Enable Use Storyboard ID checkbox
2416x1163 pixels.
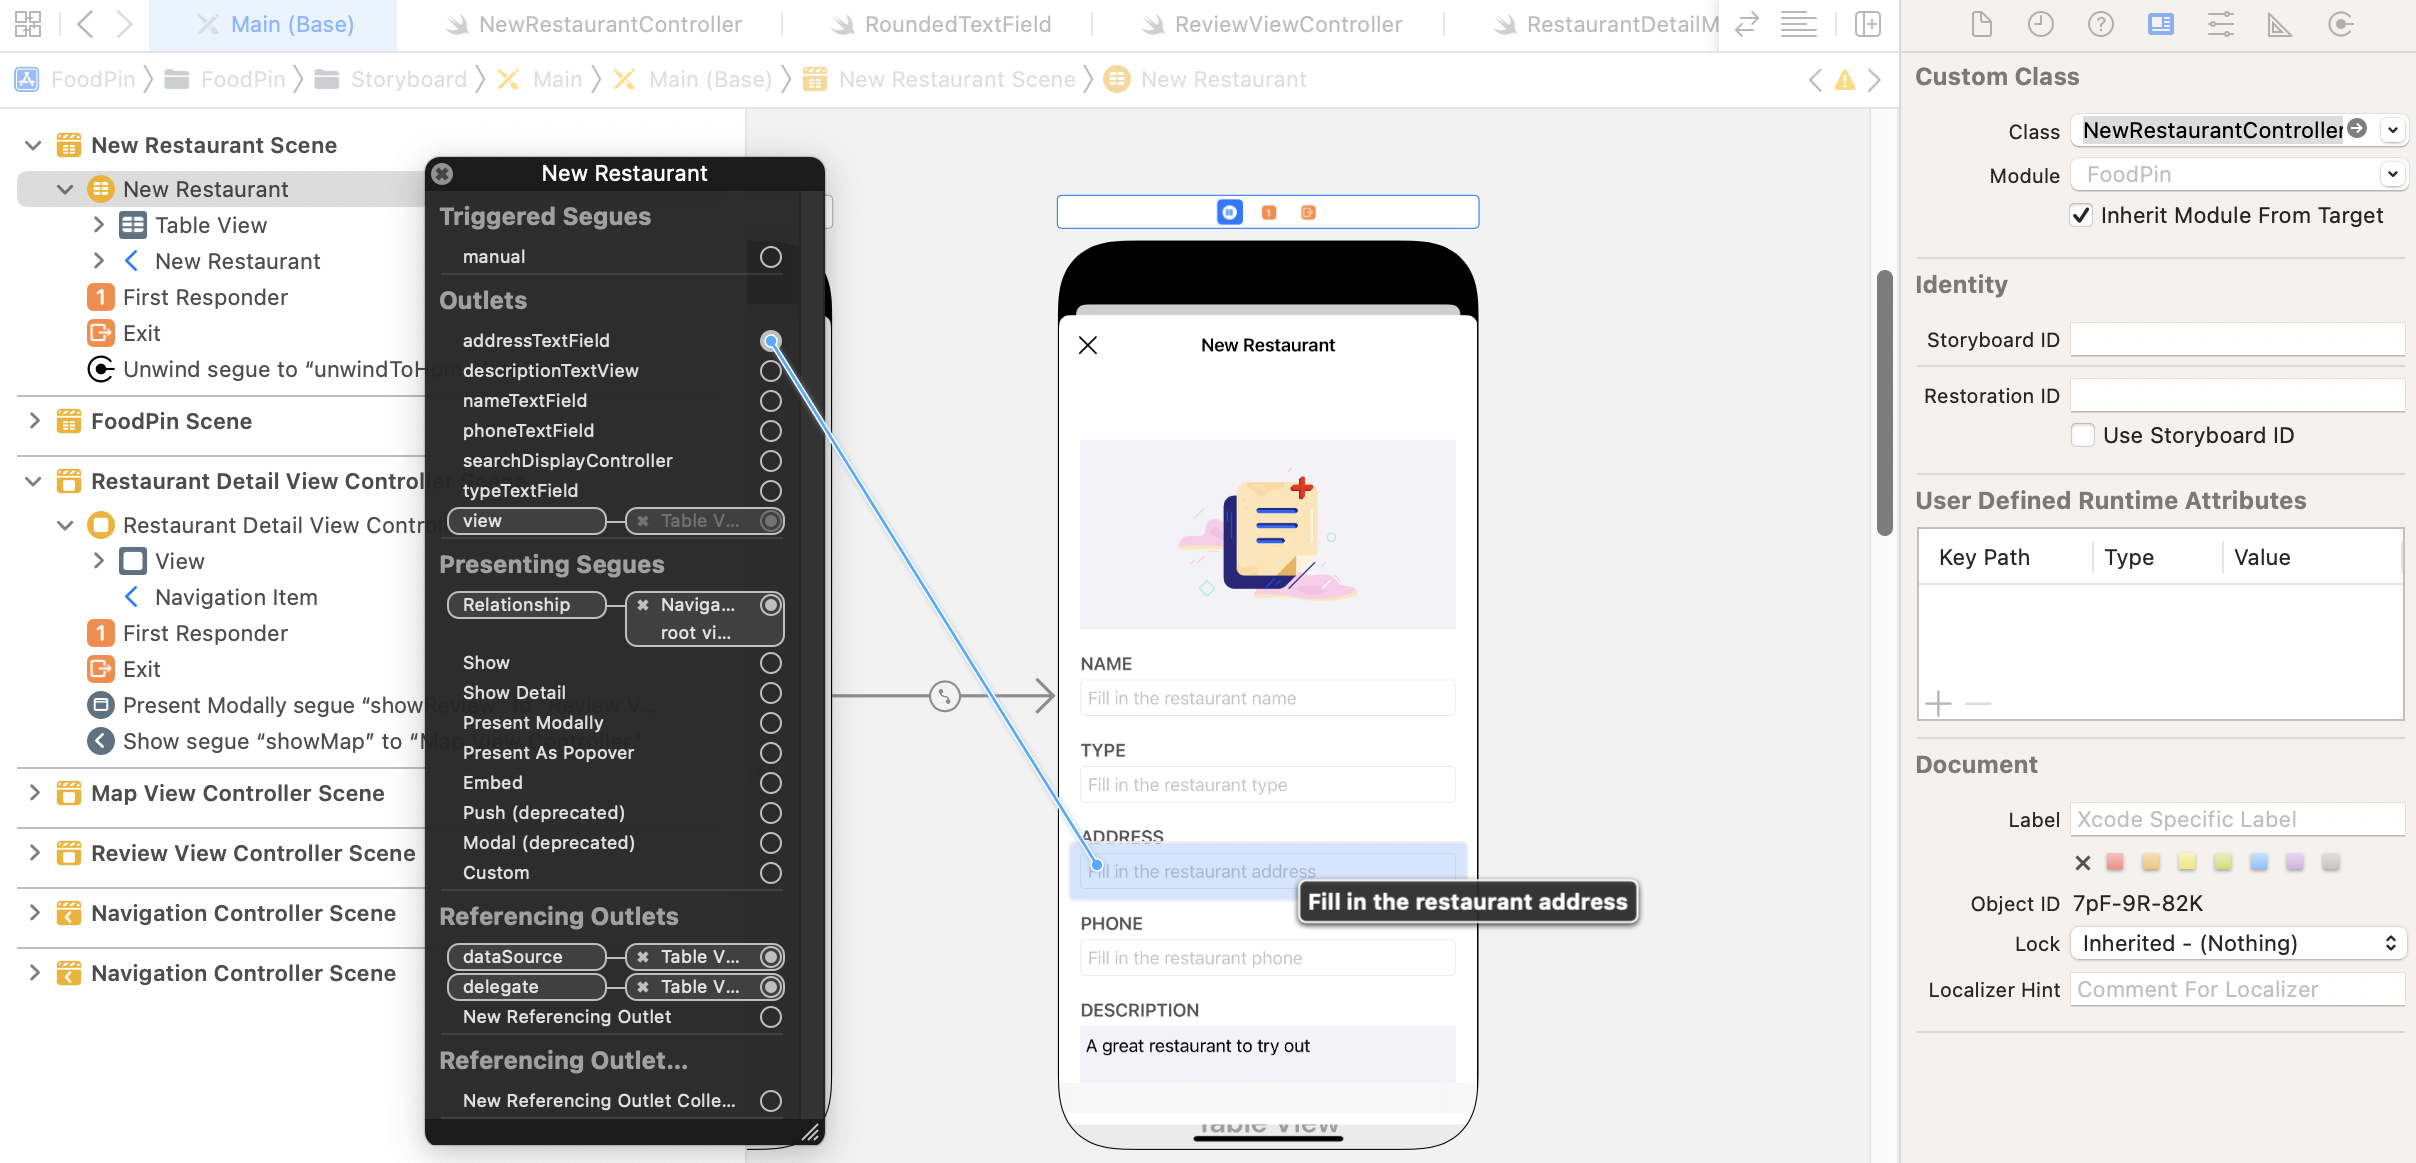2083,436
